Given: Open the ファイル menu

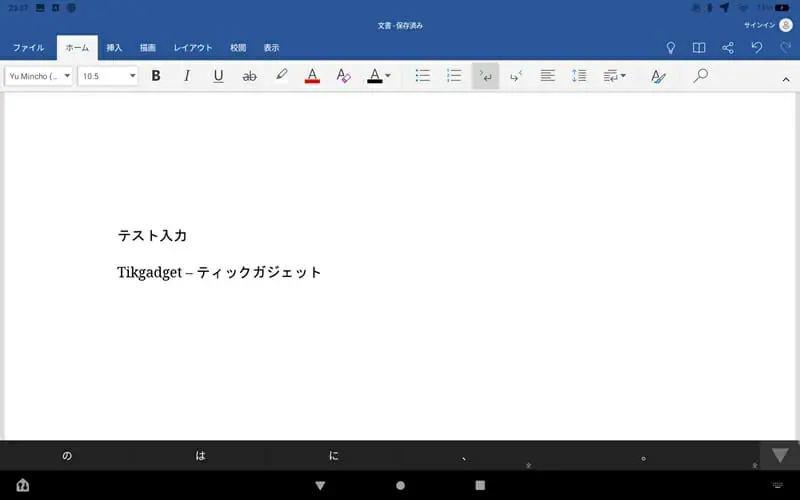Looking at the screenshot, I should click(x=28, y=47).
